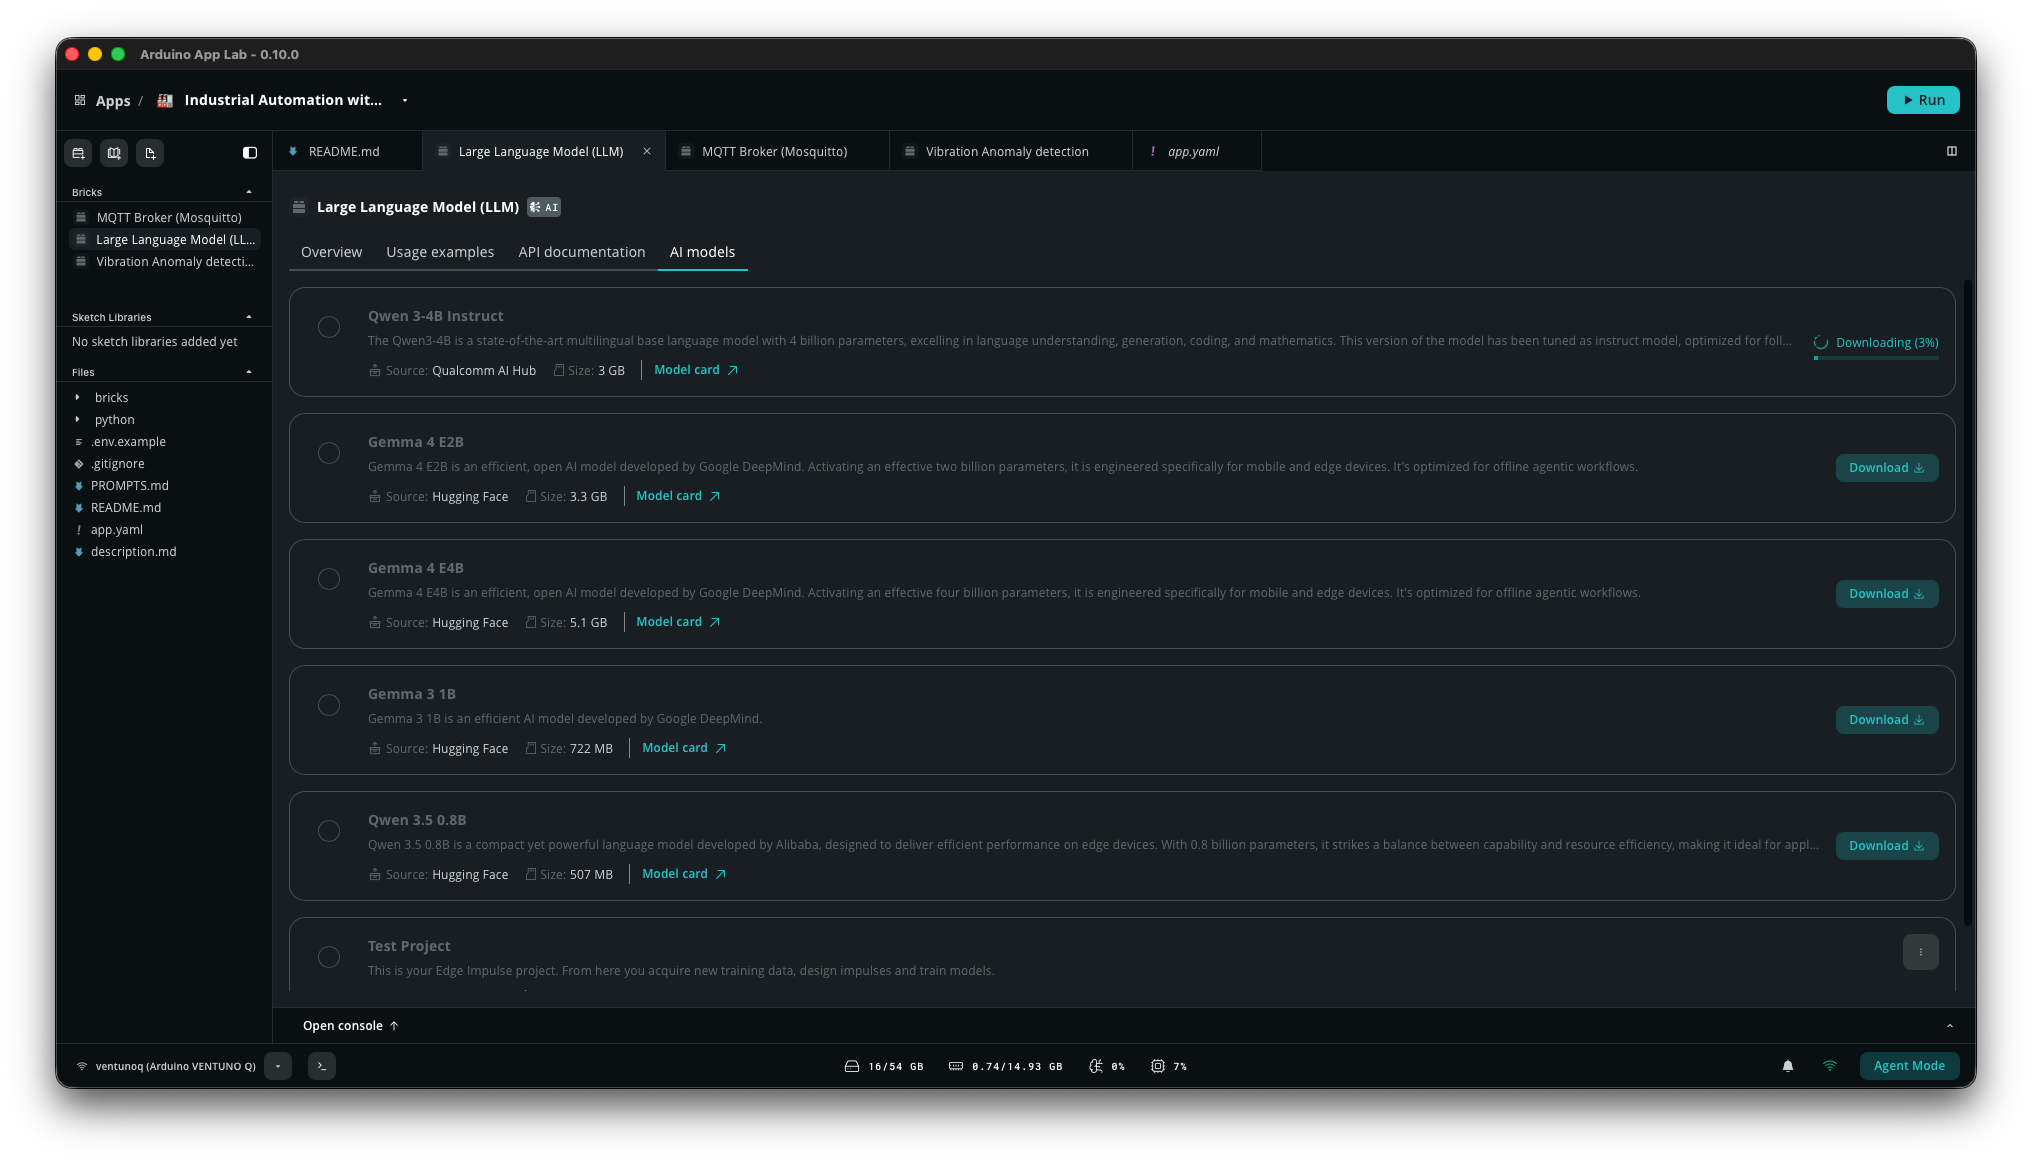Image resolution: width=2032 pixels, height=1162 pixels.
Task: Open the README.md editor tab
Action: 348,151
